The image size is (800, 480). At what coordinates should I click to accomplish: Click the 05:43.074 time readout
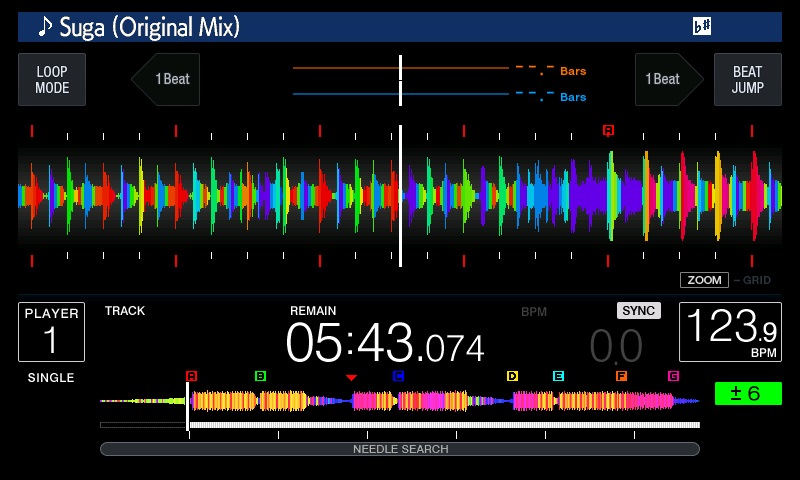tap(385, 343)
